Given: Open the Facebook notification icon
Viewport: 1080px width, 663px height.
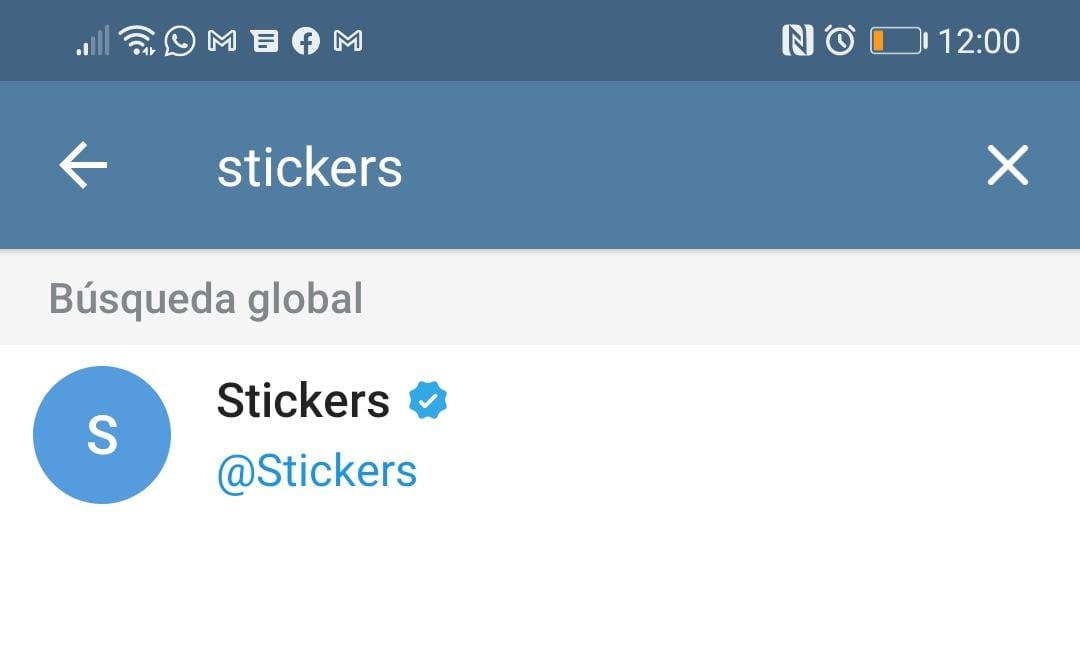Looking at the screenshot, I should pos(306,41).
